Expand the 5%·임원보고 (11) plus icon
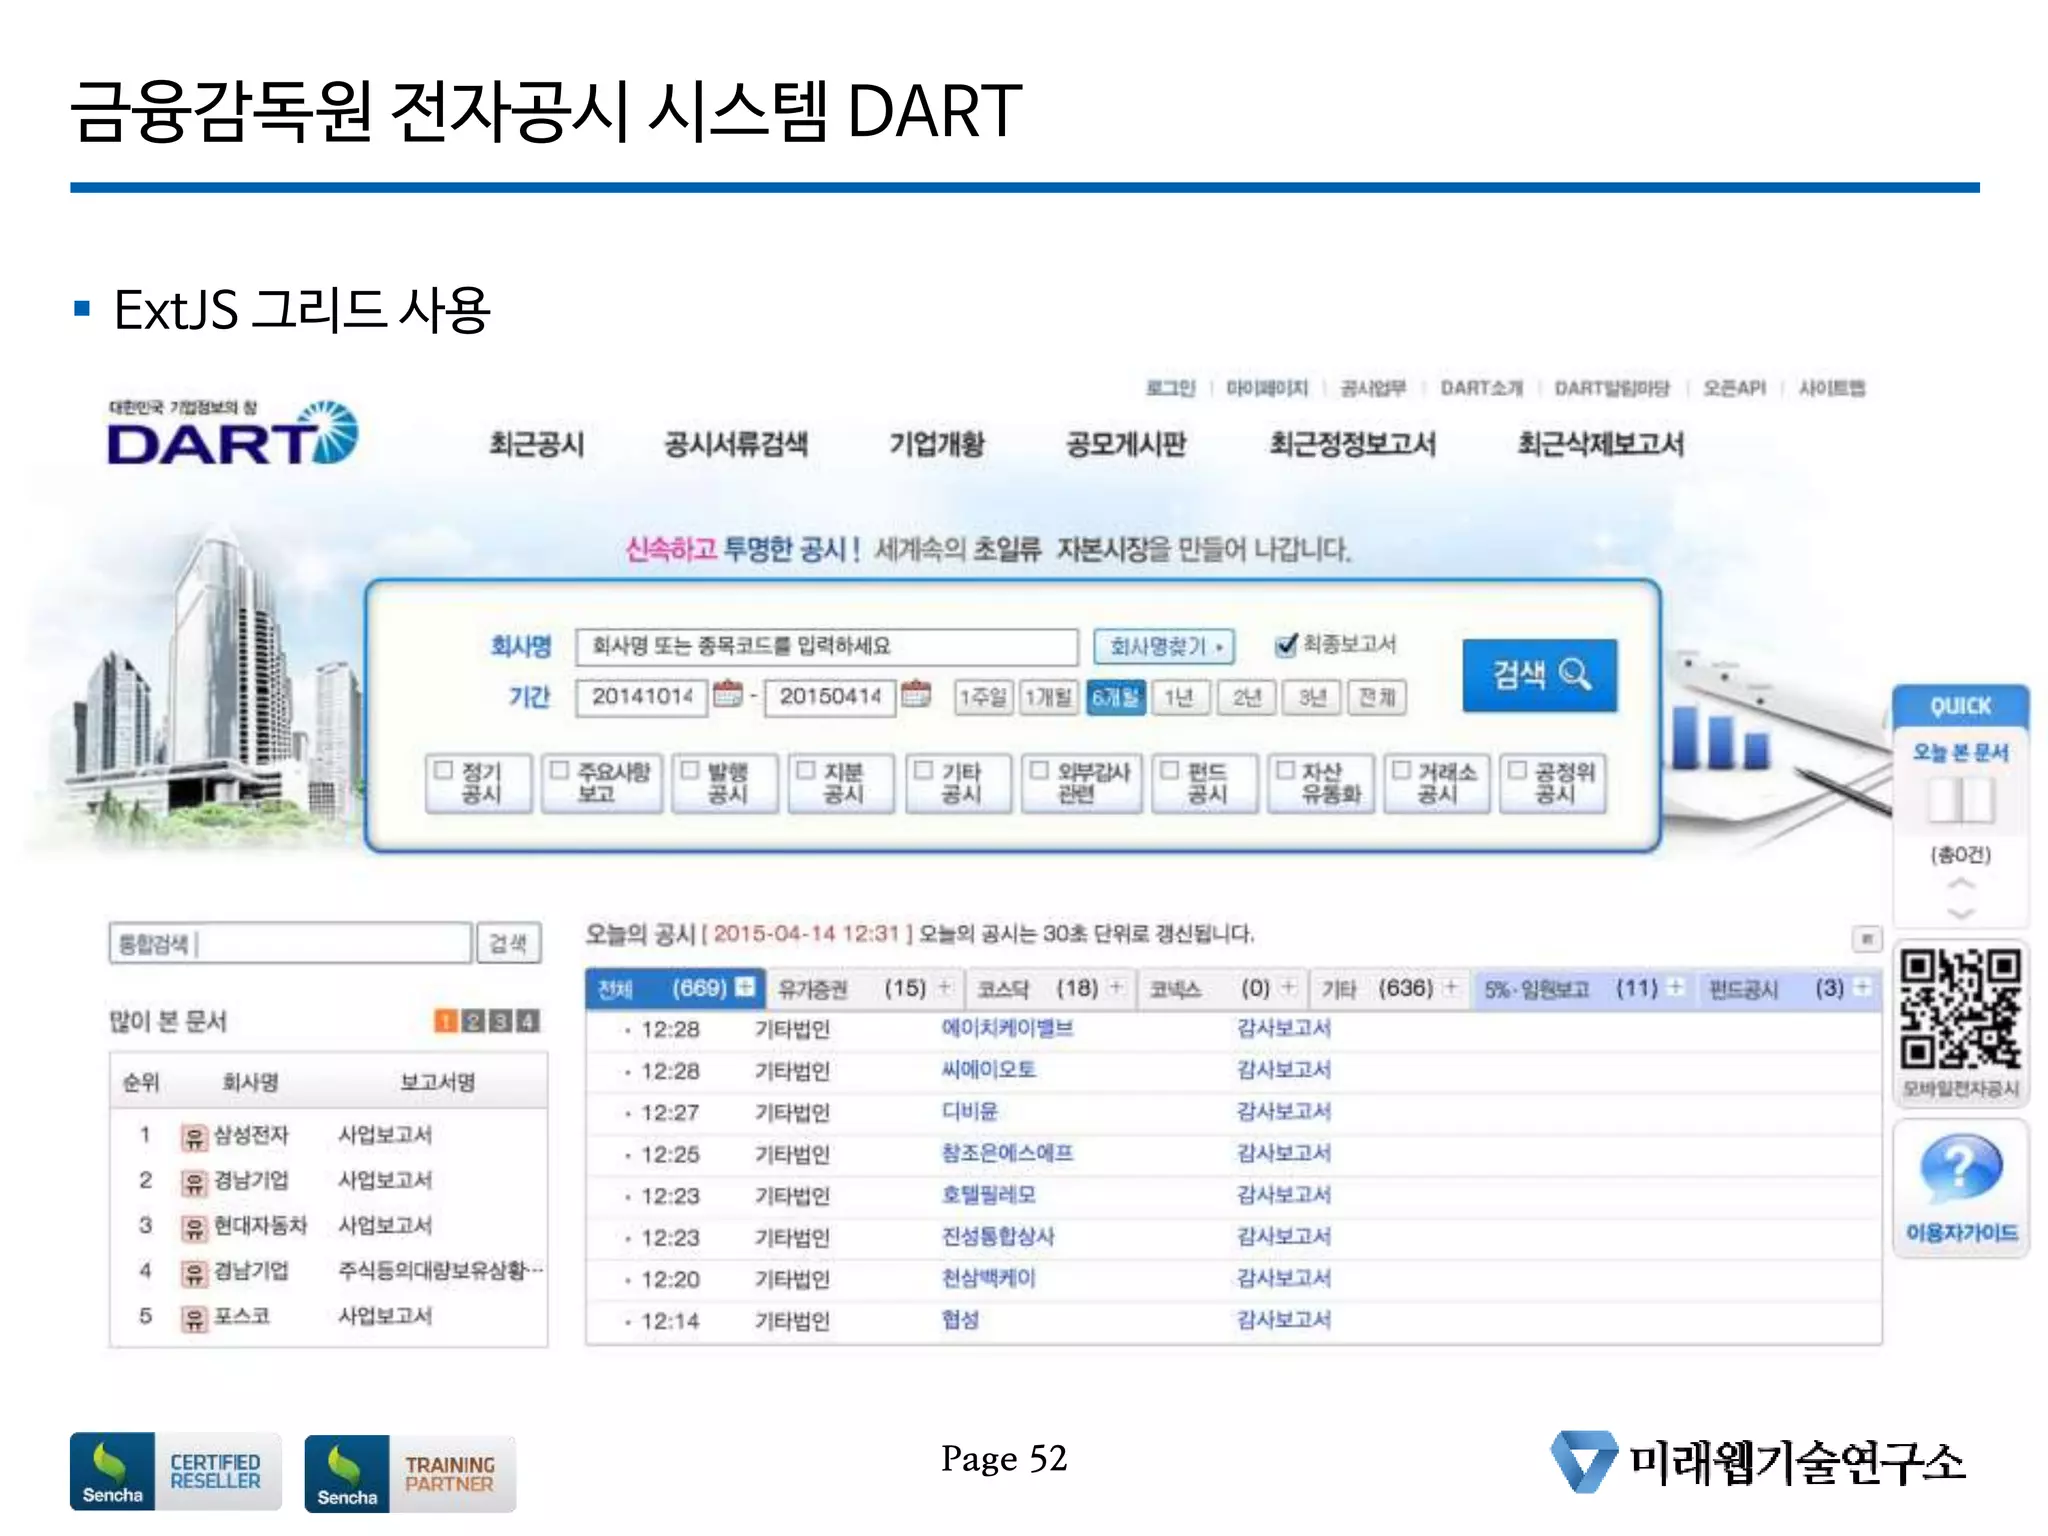The image size is (2048, 1536). click(1676, 987)
